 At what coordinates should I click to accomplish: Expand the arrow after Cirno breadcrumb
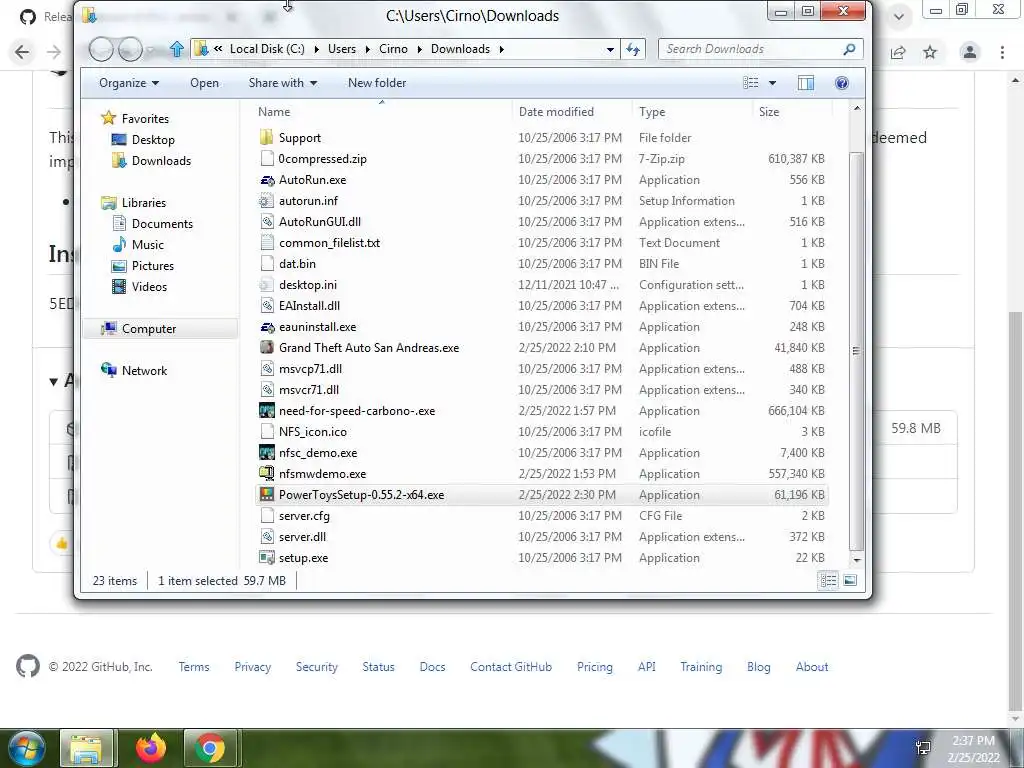419,49
